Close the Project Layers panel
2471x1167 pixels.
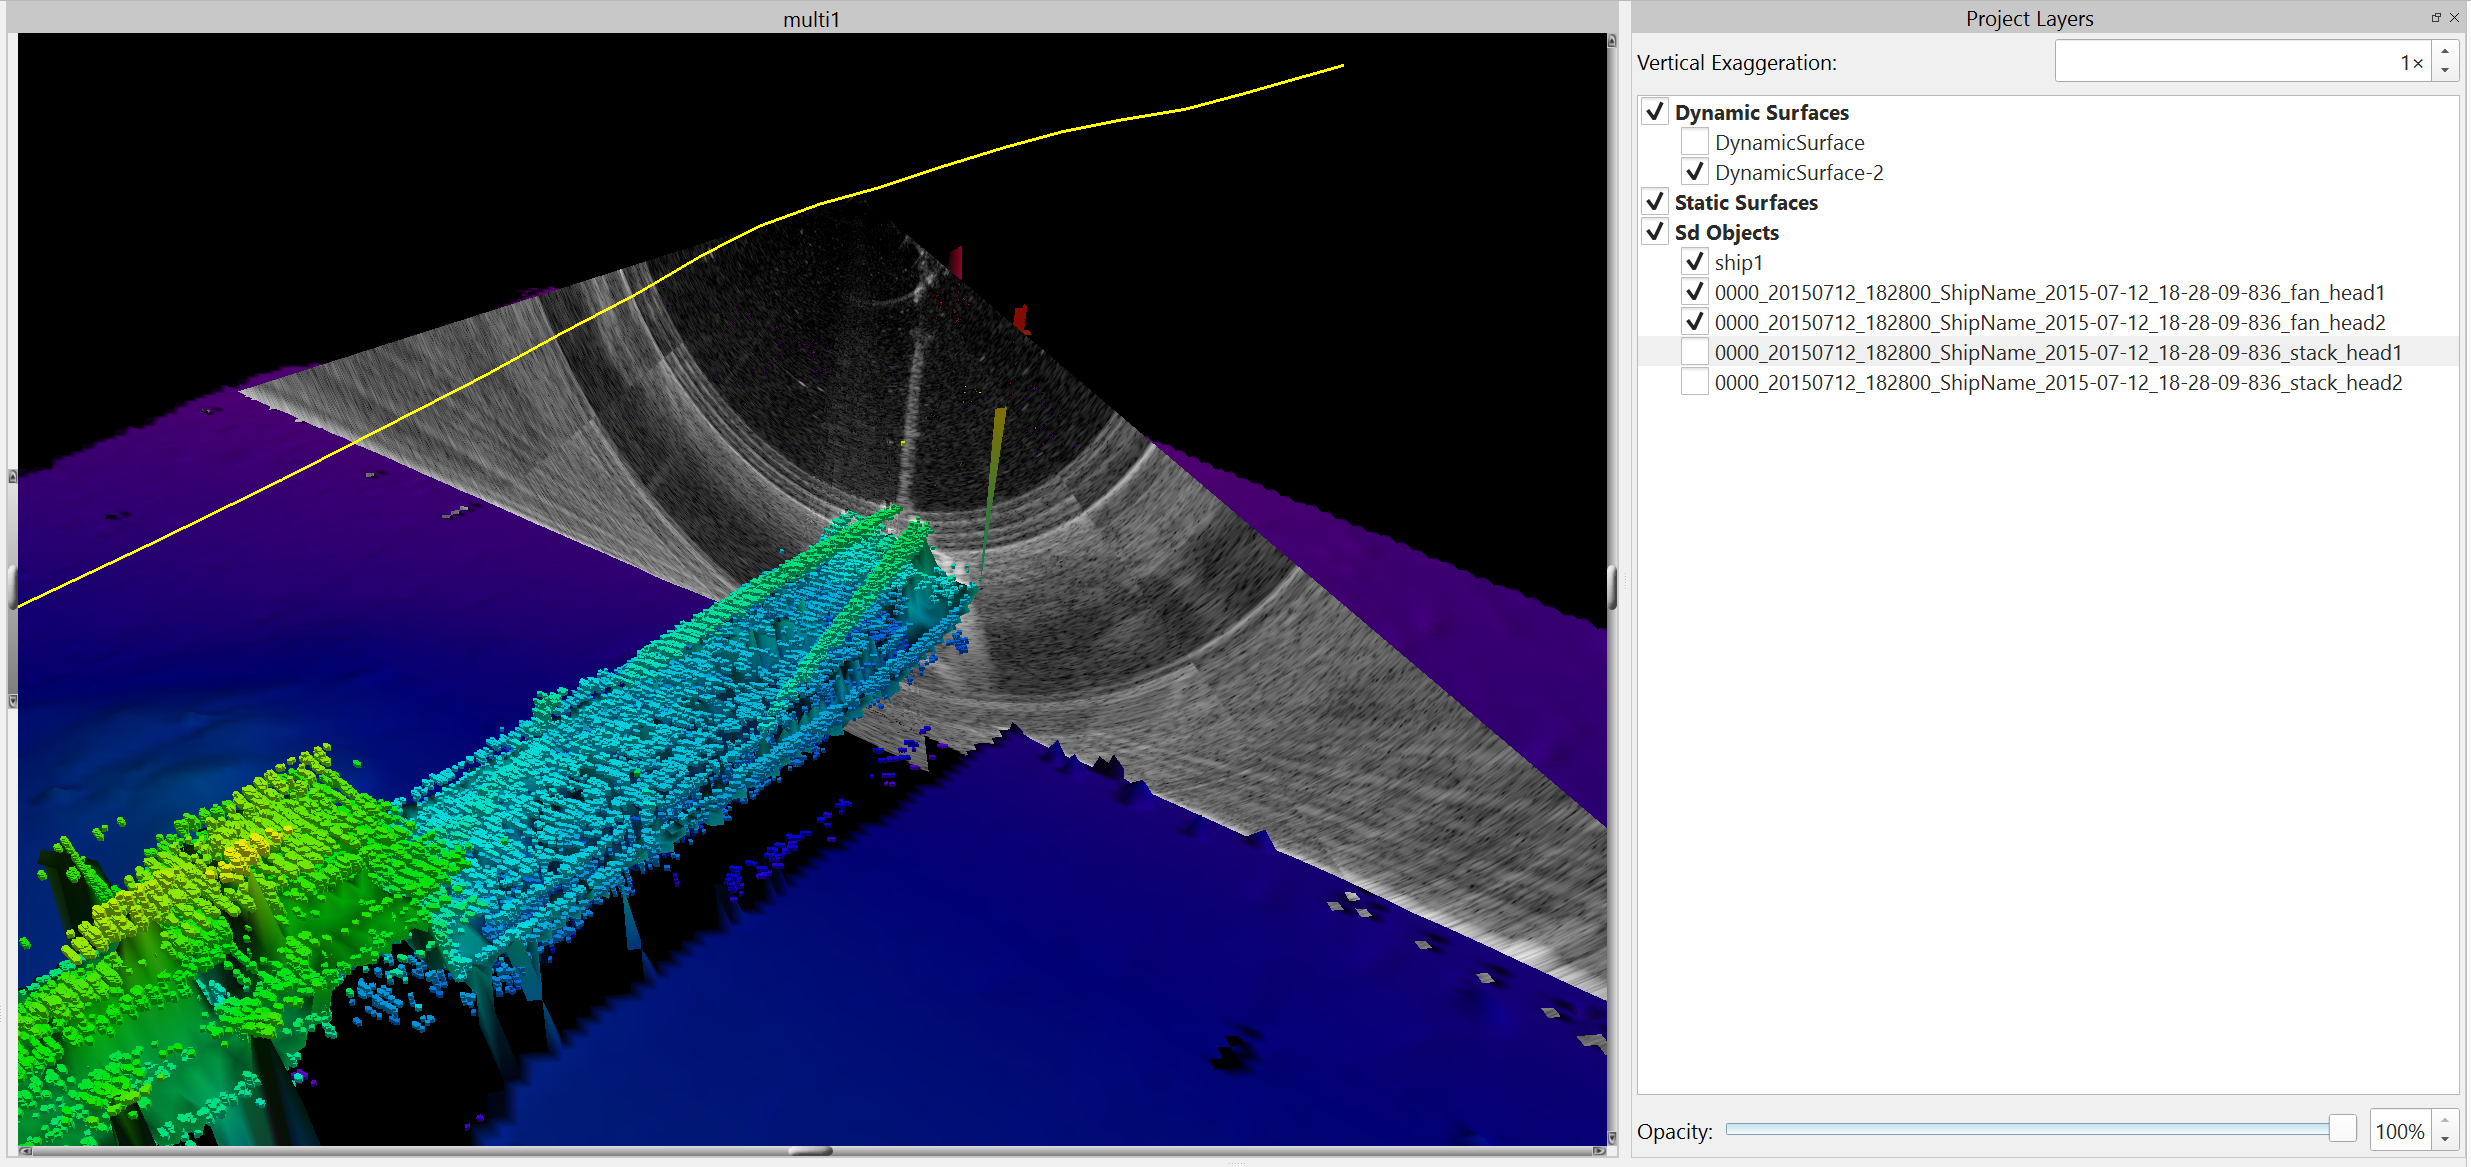(x=2454, y=17)
